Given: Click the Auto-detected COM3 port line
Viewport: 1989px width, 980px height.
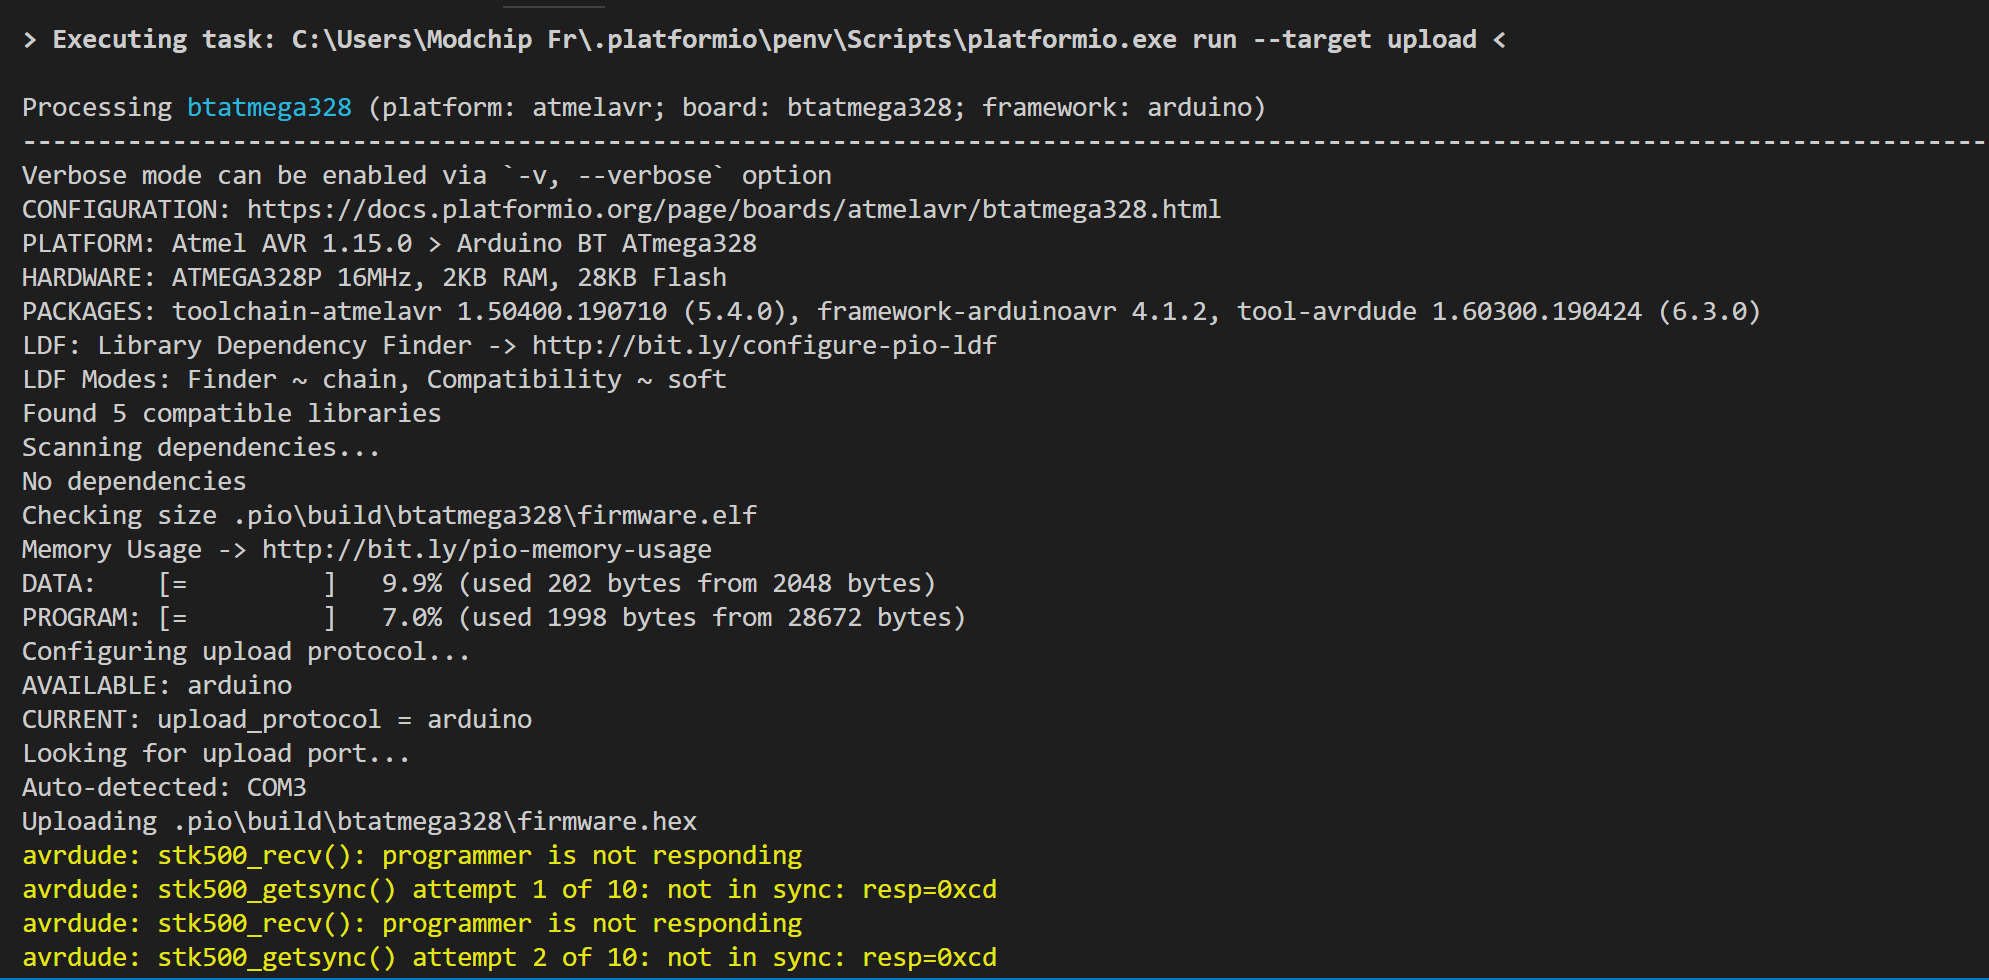Looking at the screenshot, I should tap(164, 787).
